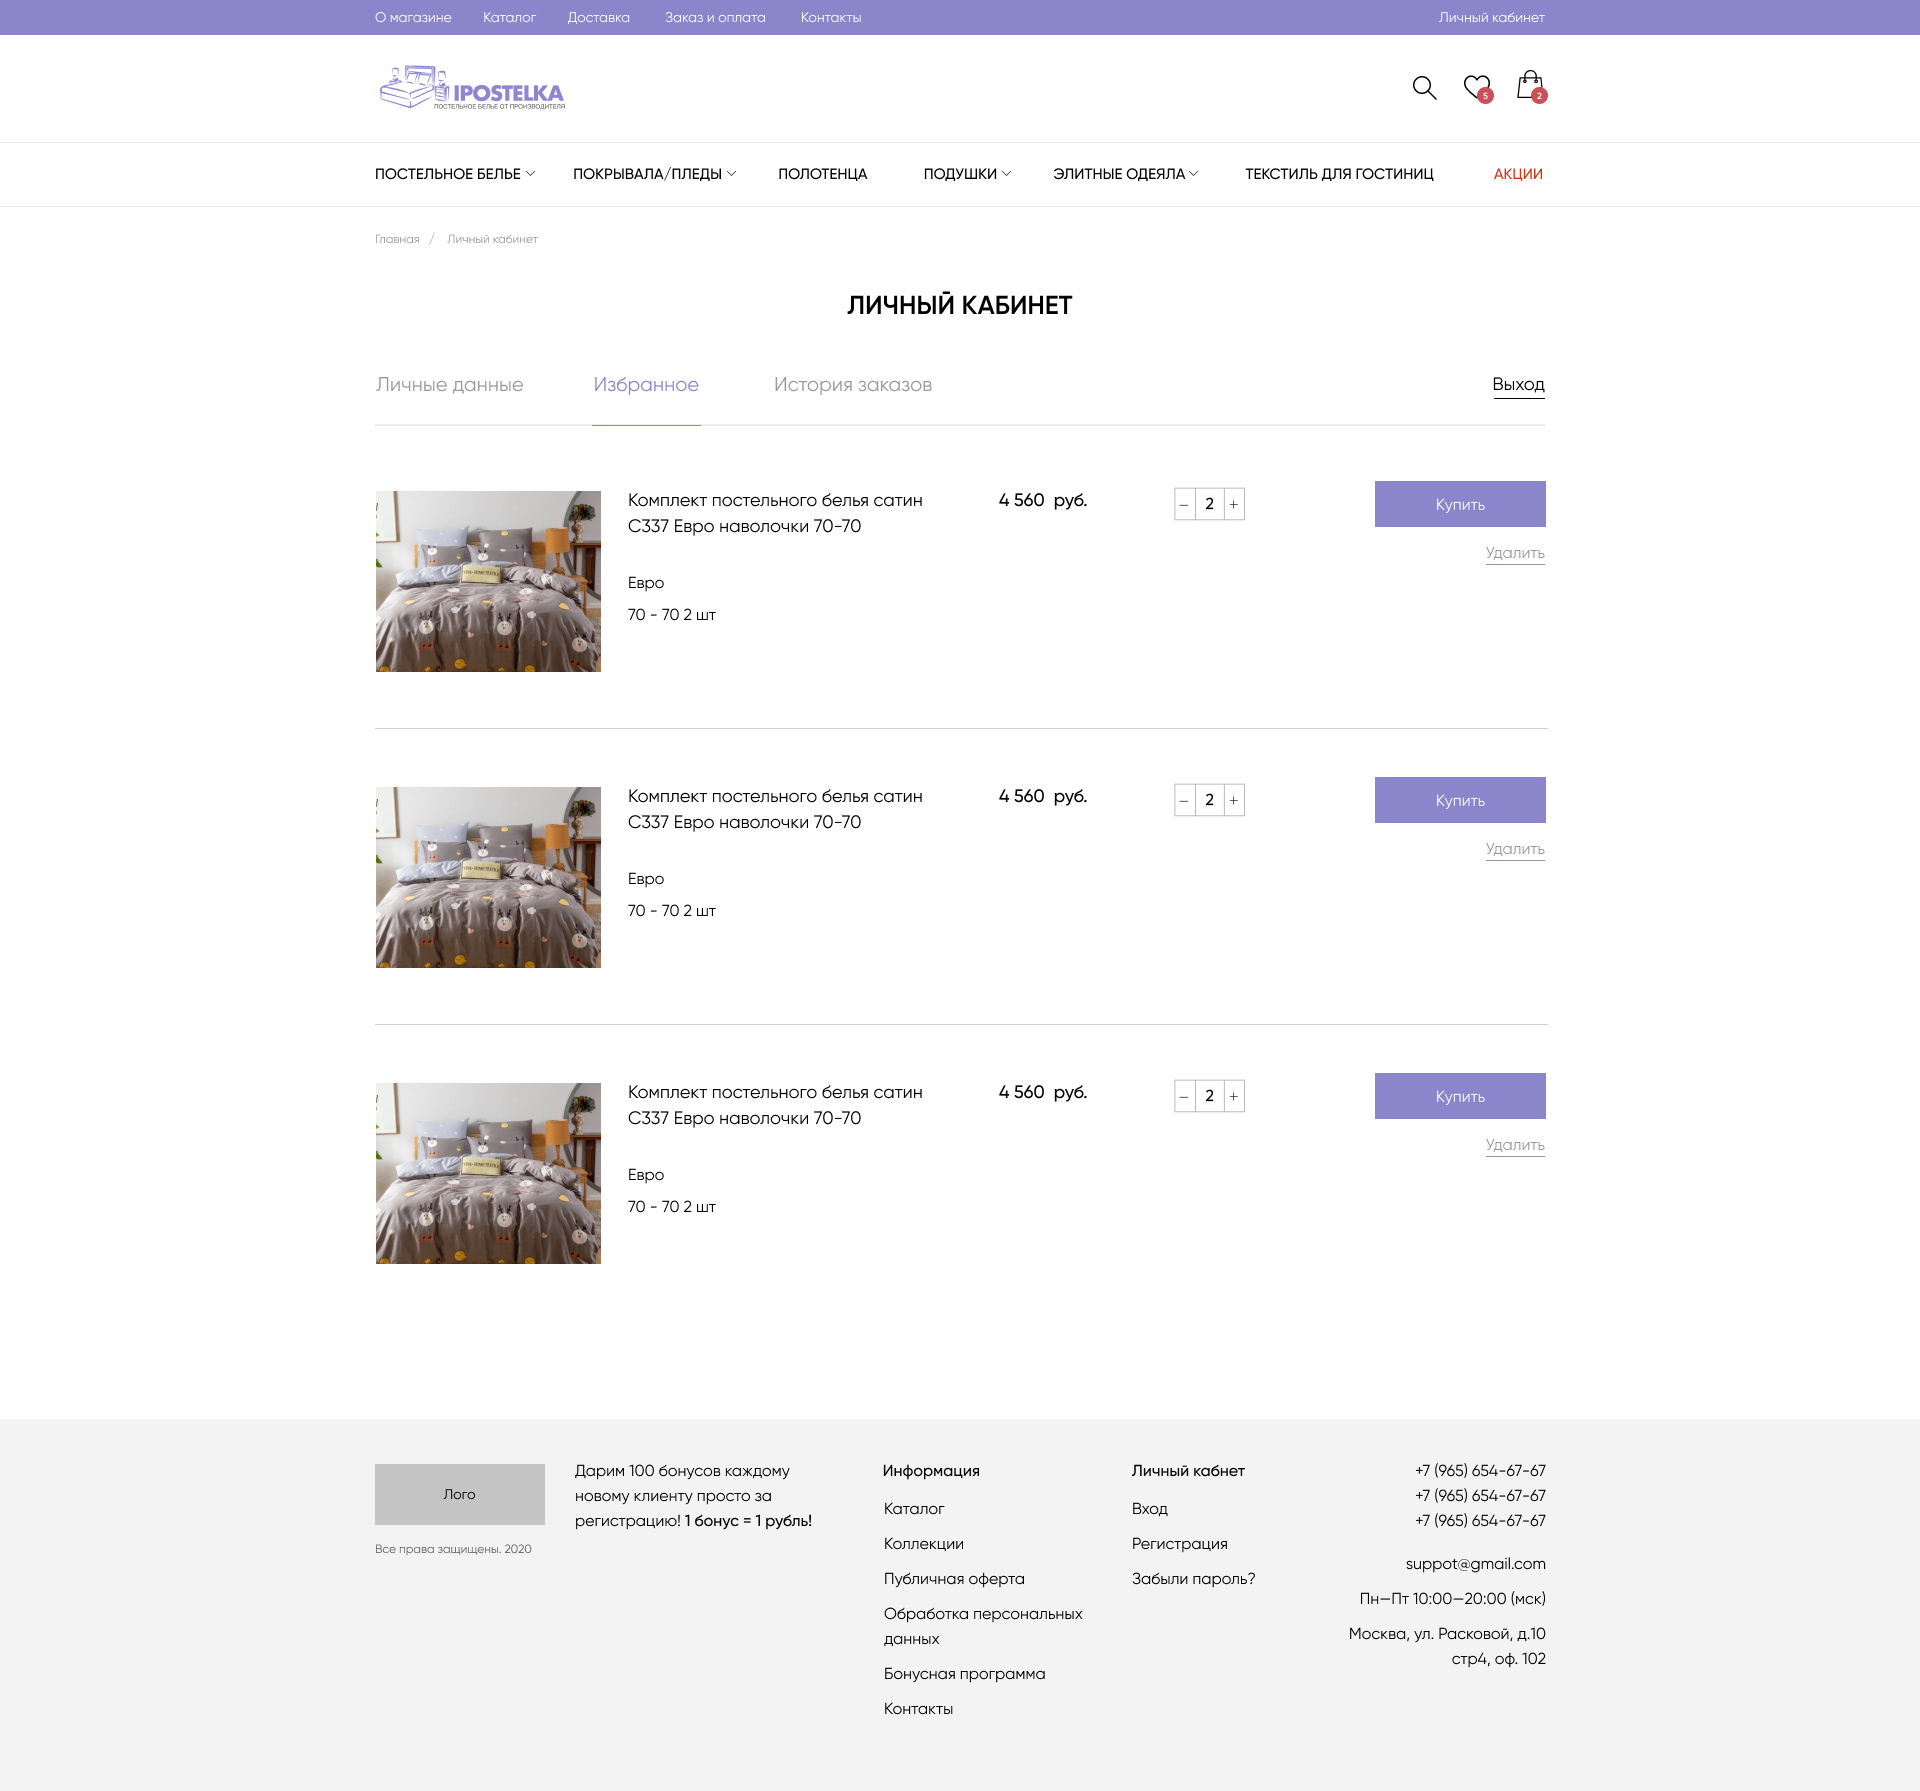Switch to the История заказов tab
1920x1791 pixels.
[853, 385]
